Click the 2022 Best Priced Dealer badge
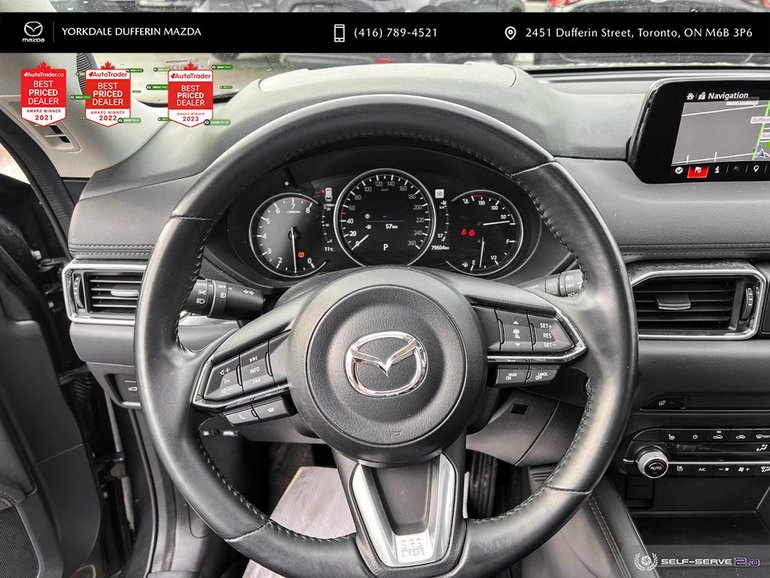 pyautogui.click(x=107, y=96)
